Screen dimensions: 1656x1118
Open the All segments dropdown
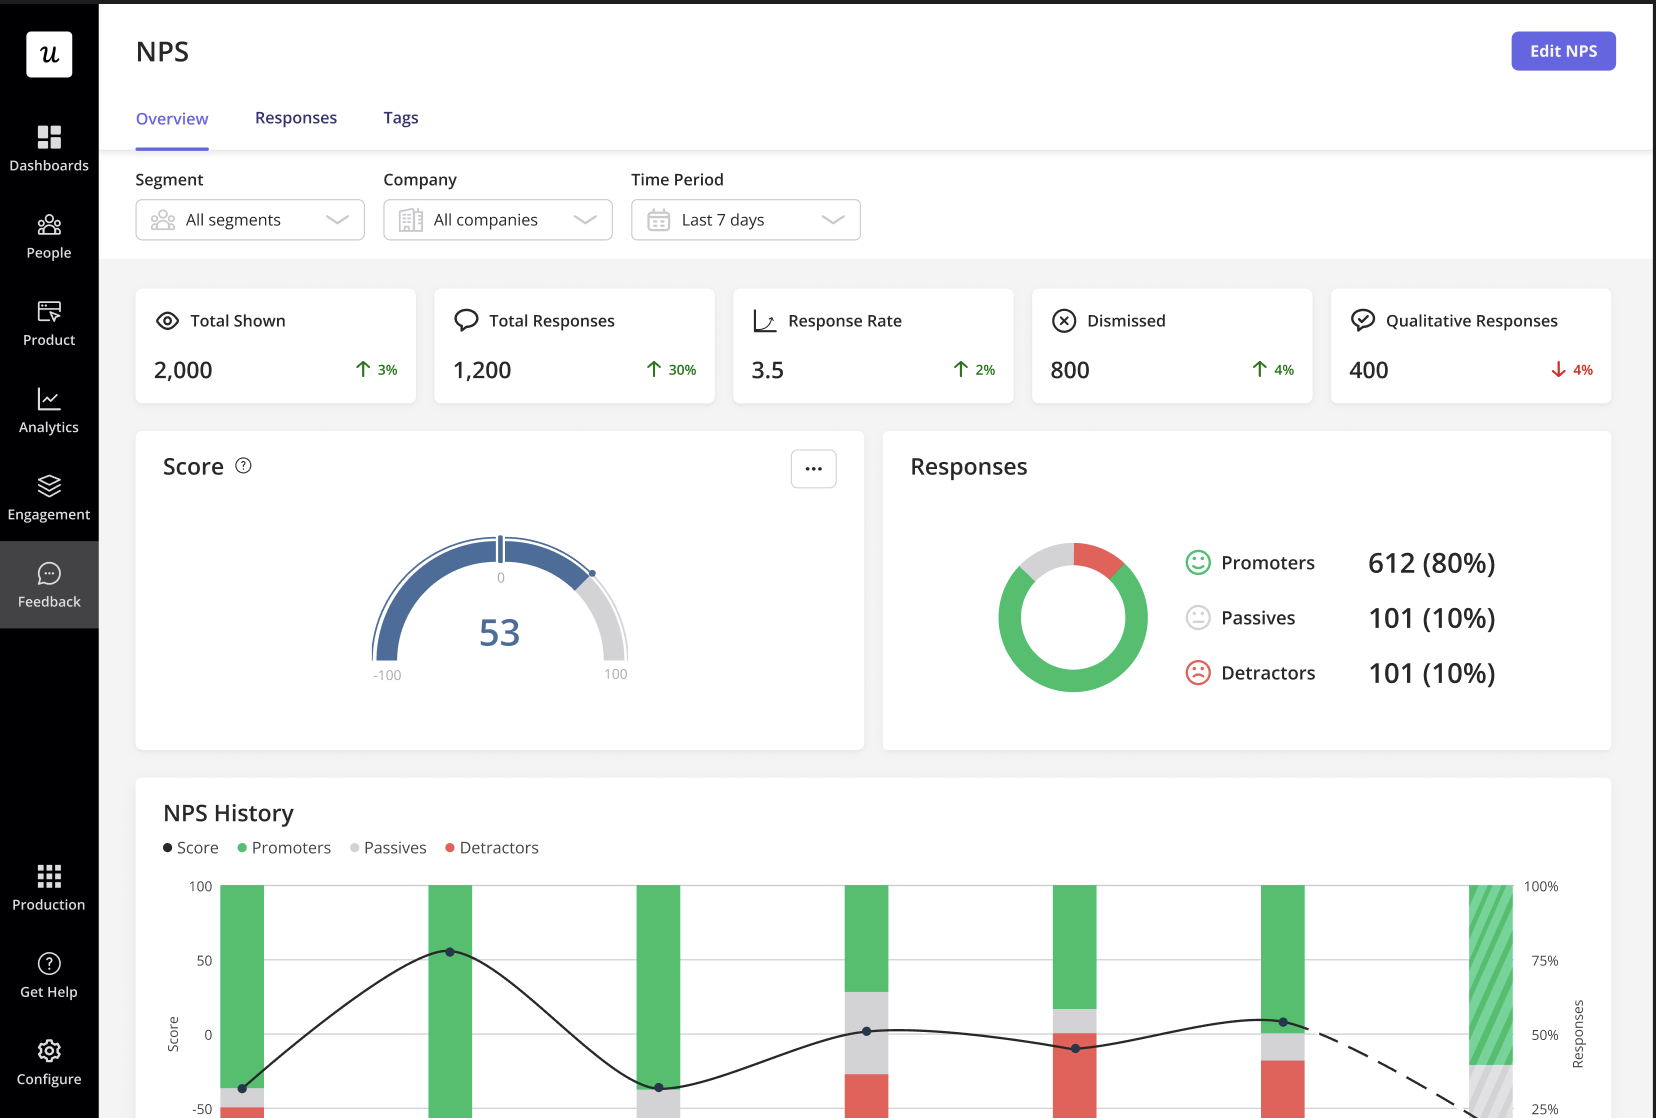[x=249, y=219]
